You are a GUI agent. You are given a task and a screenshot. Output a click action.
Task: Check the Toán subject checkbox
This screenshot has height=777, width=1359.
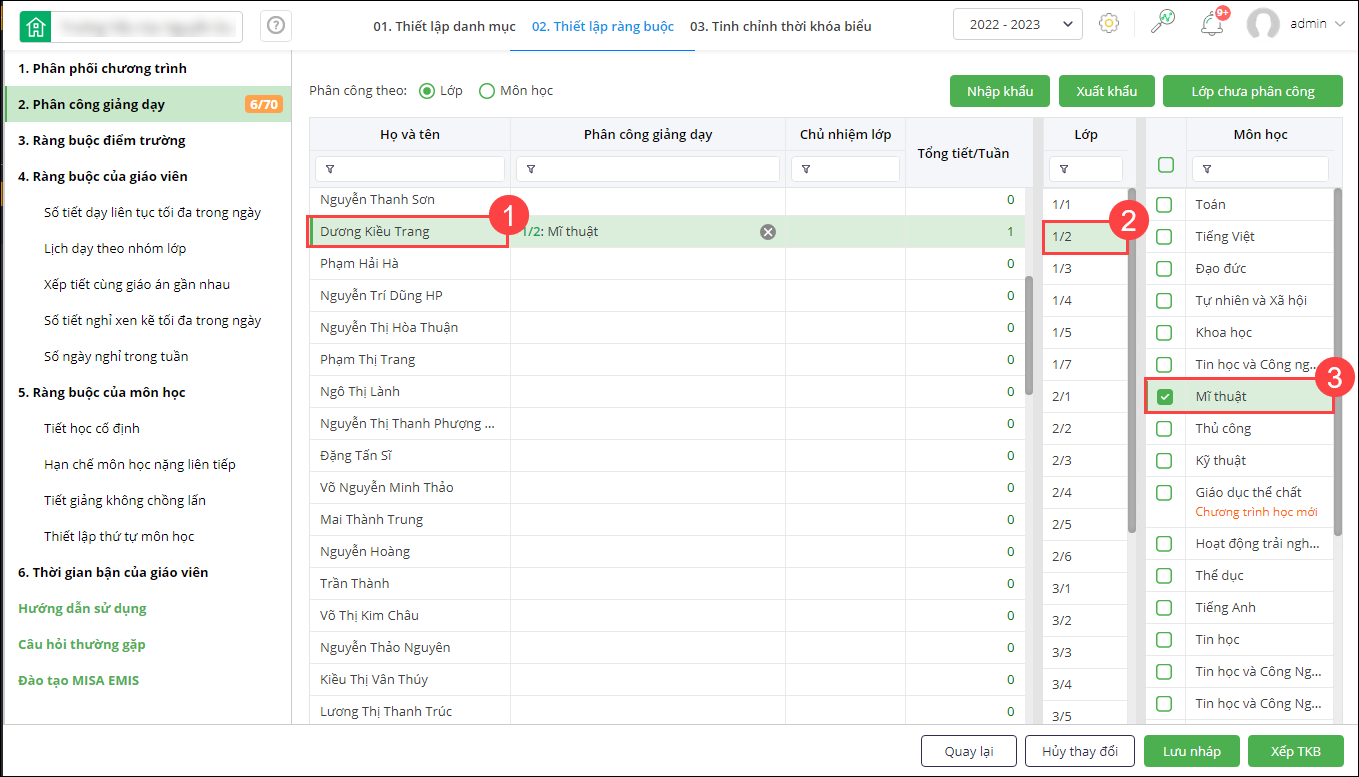pos(1165,205)
